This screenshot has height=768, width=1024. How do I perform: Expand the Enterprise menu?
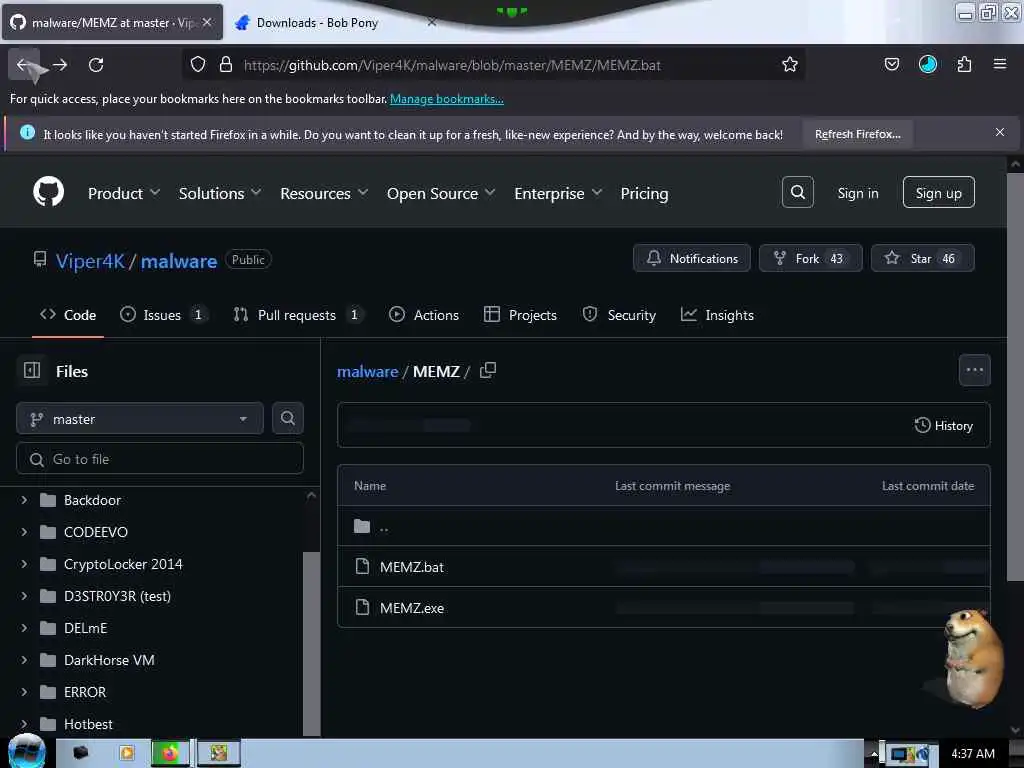coord(558,193)
